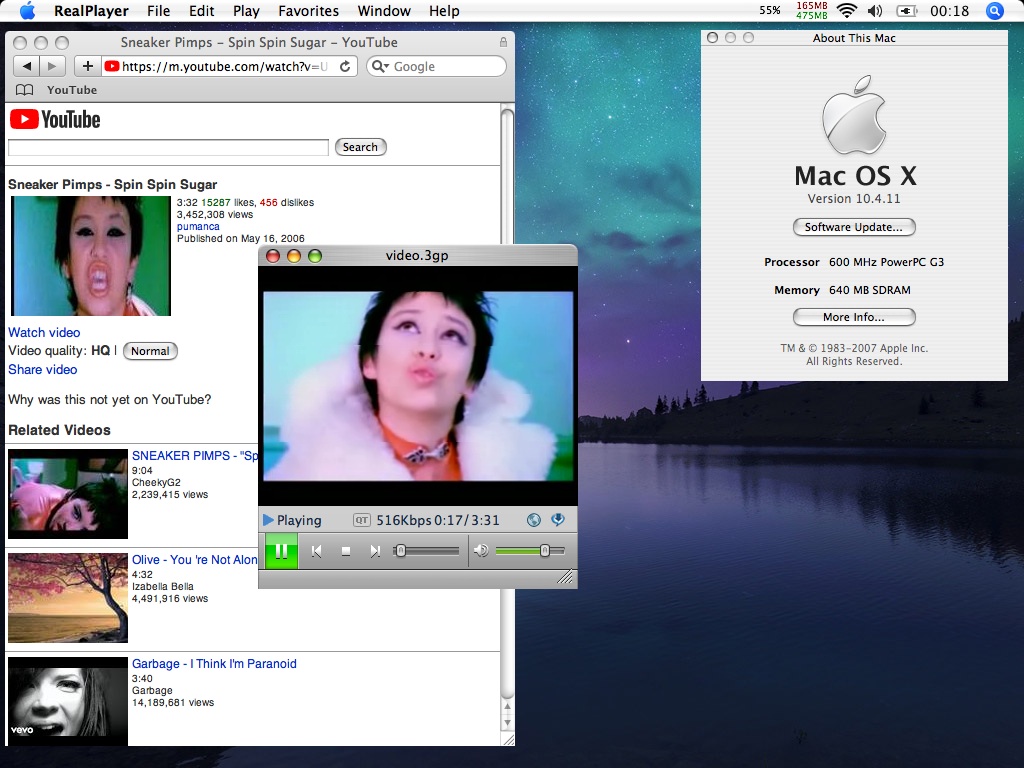Click the Garbage vevo thumbnail

(68, 701)
